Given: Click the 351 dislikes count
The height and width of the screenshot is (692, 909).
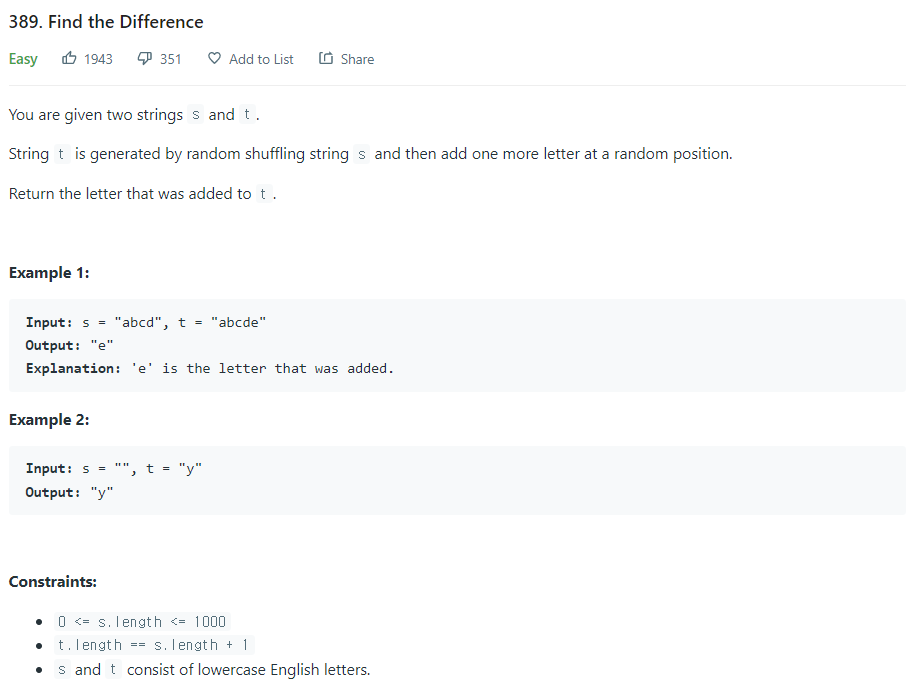Looking at the screenshot, I should click(x=170, y=59).
